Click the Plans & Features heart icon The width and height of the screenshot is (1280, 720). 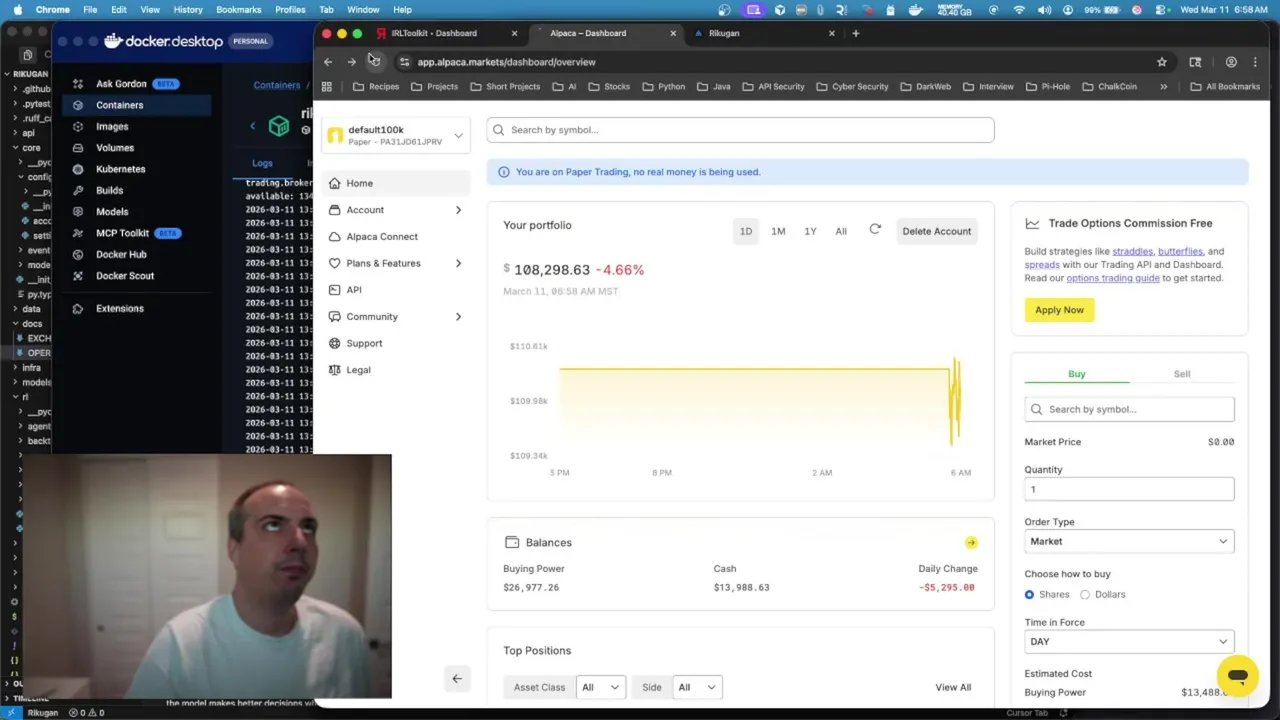(334, 263)
